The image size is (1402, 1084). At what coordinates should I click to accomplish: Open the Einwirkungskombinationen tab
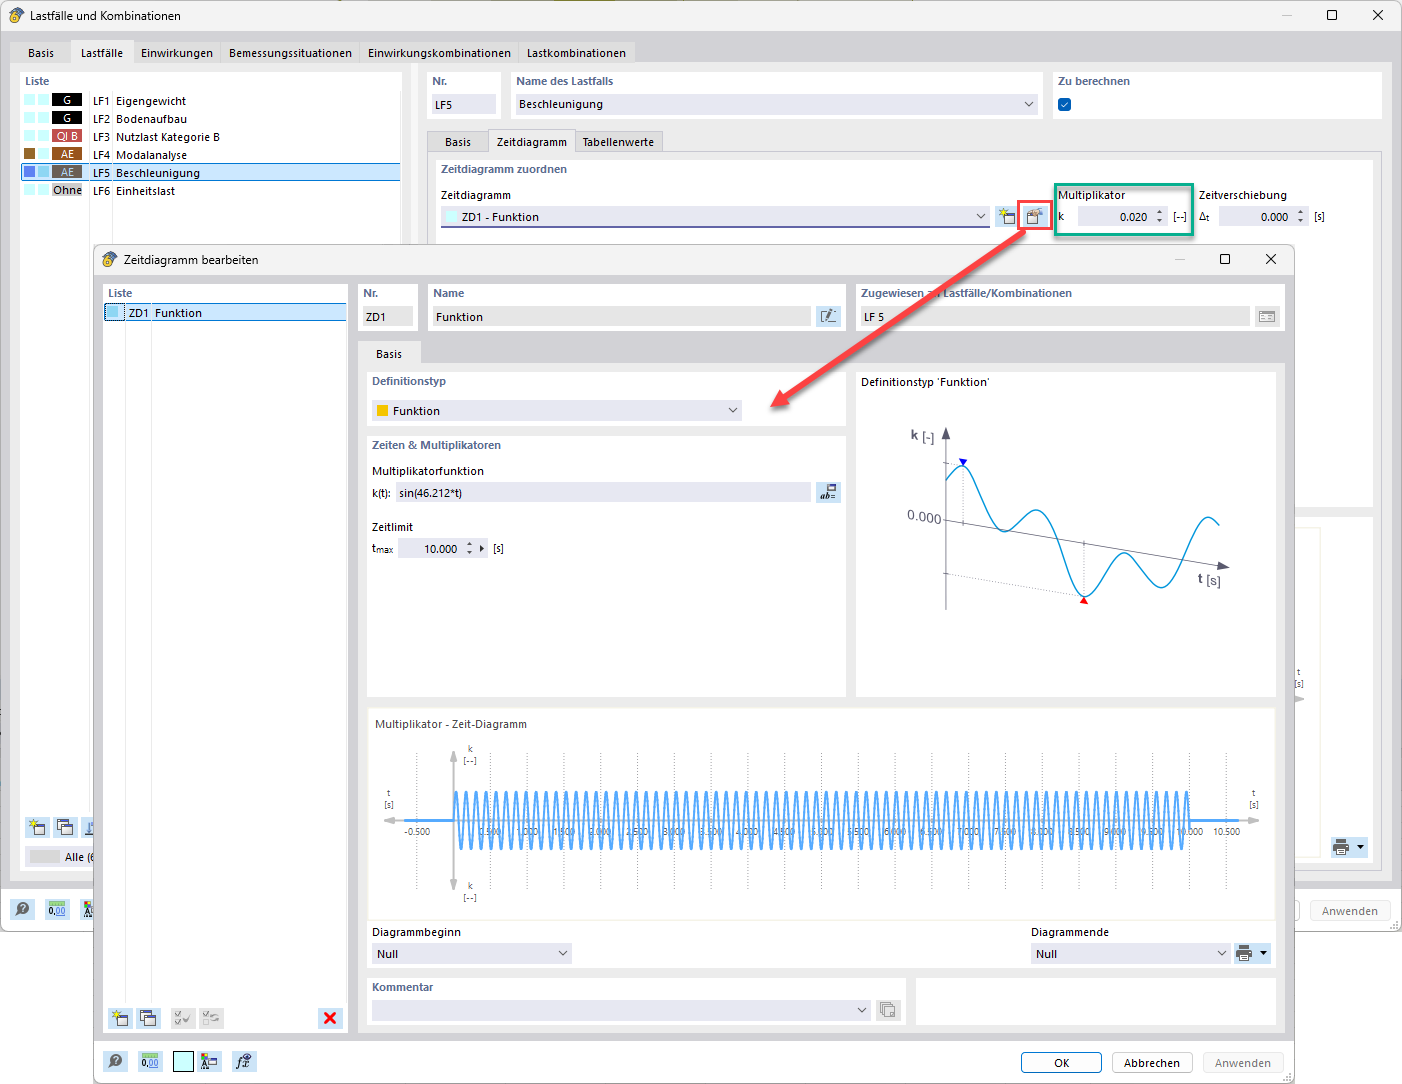pos(438,52)
